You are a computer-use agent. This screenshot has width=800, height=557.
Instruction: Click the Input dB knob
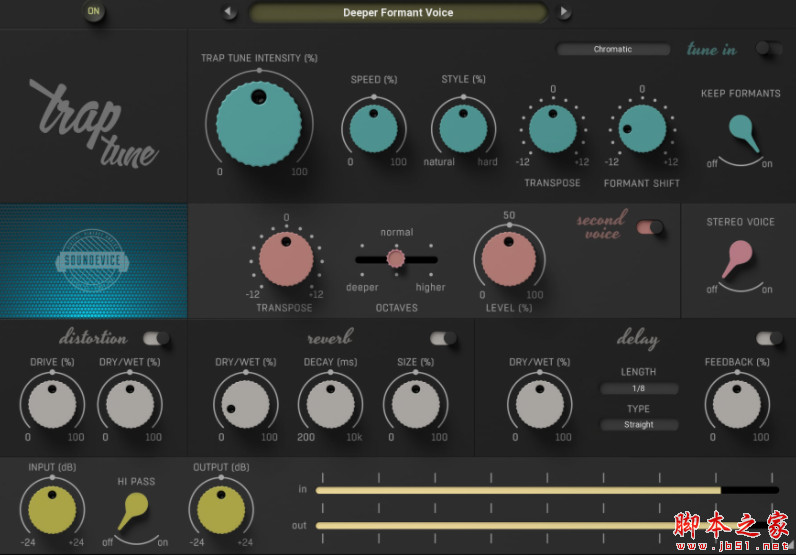[52, 510]
